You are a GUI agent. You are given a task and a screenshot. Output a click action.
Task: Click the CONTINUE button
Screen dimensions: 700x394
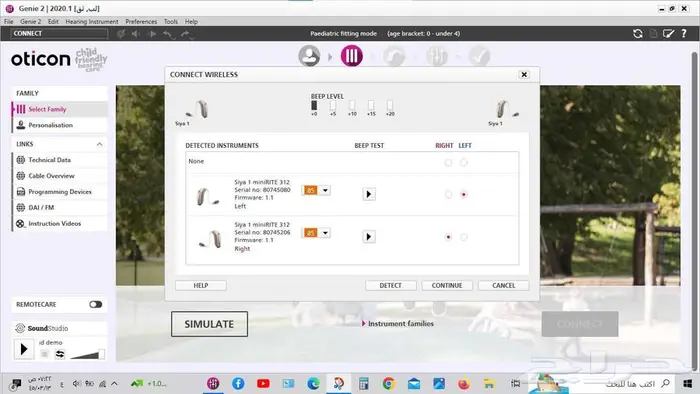(447, 286)
